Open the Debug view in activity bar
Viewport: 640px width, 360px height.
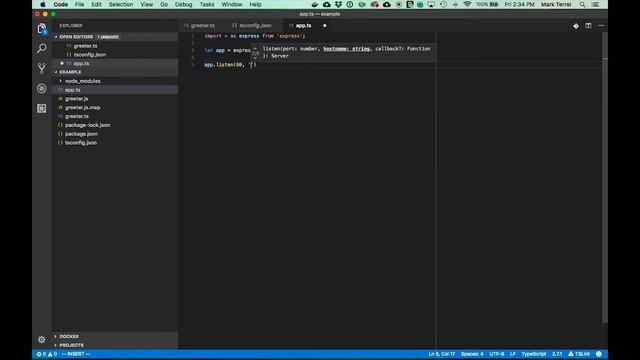click(42, 88)
